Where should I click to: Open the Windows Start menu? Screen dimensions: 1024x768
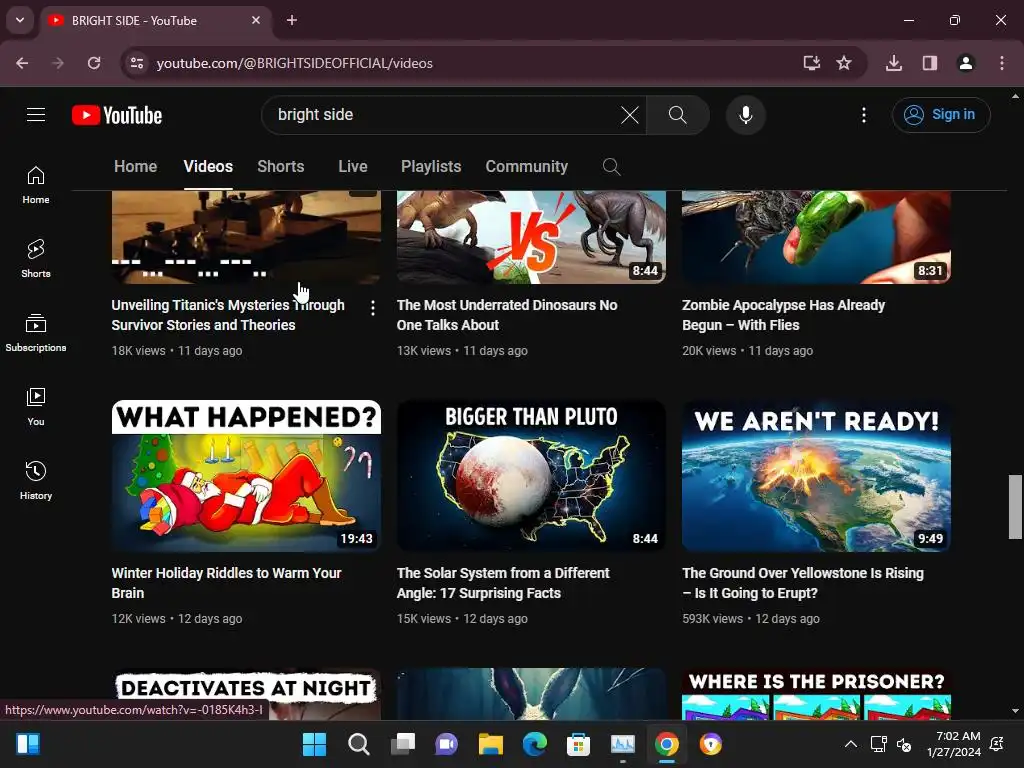[x=314, y=744]
